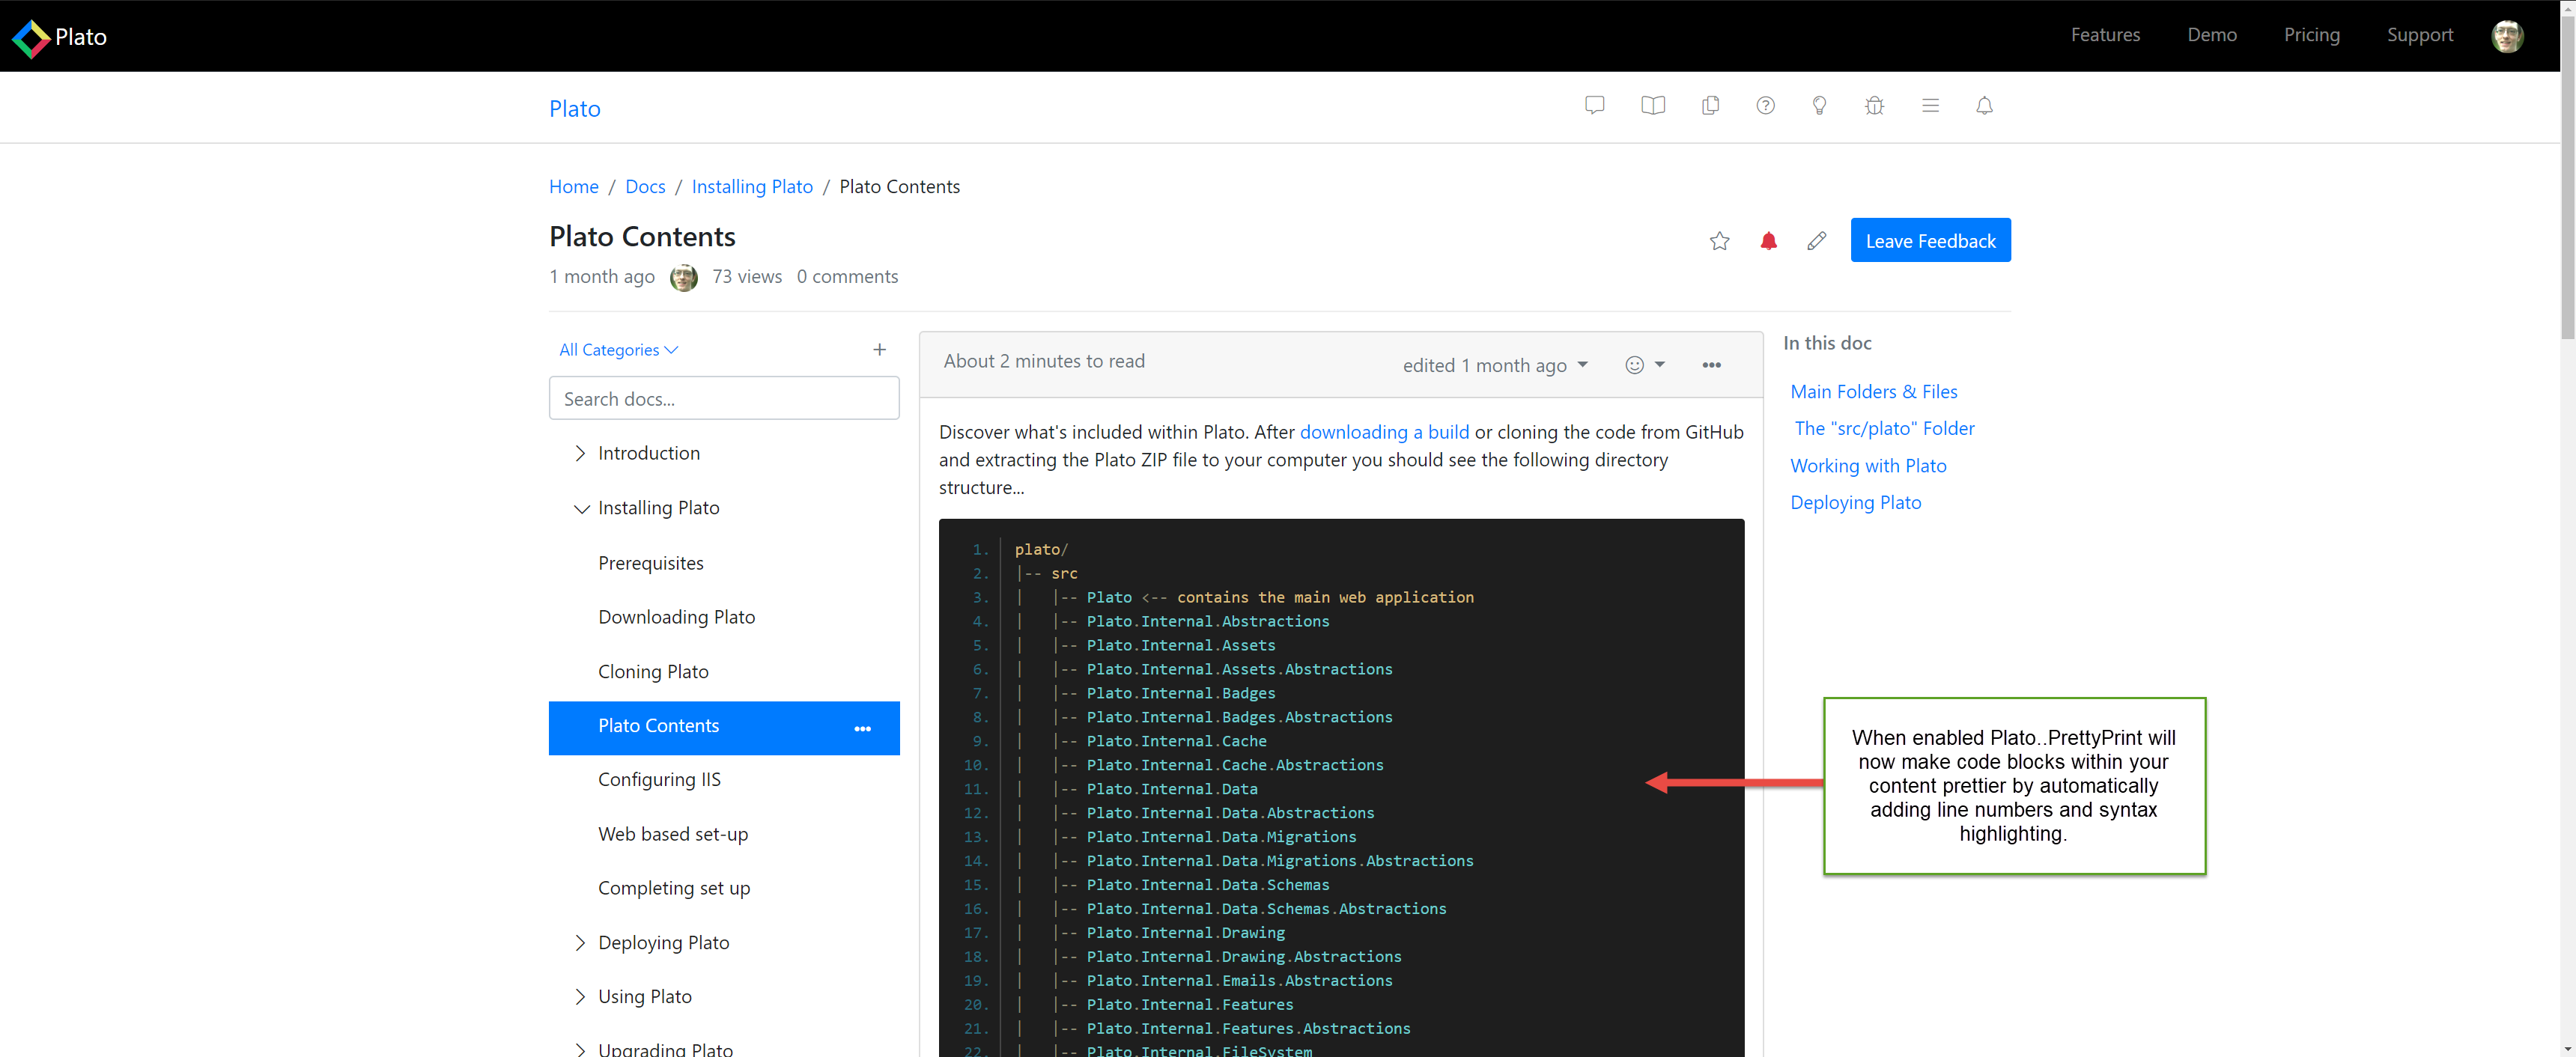The height and width of the screenshot is (1057, 2576).
Task: Click the blue Plato site title link
Action: [574, 108]
